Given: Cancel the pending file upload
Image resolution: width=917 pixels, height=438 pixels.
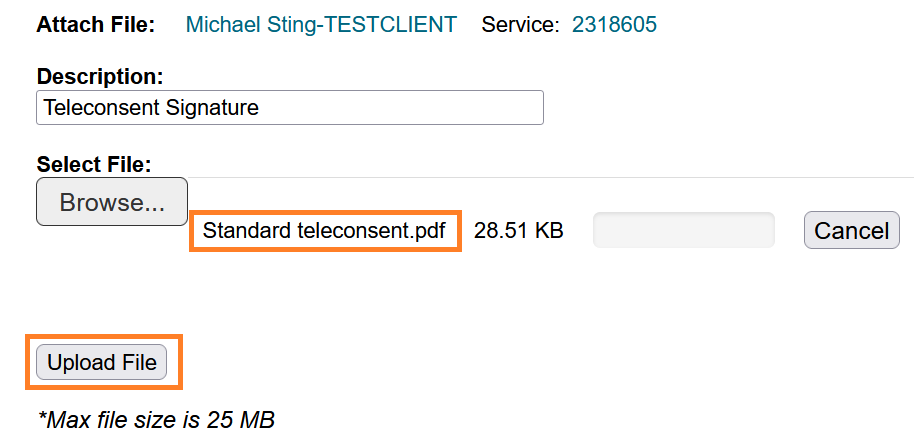Looking at the screenshot, I should tap(851, 231).
